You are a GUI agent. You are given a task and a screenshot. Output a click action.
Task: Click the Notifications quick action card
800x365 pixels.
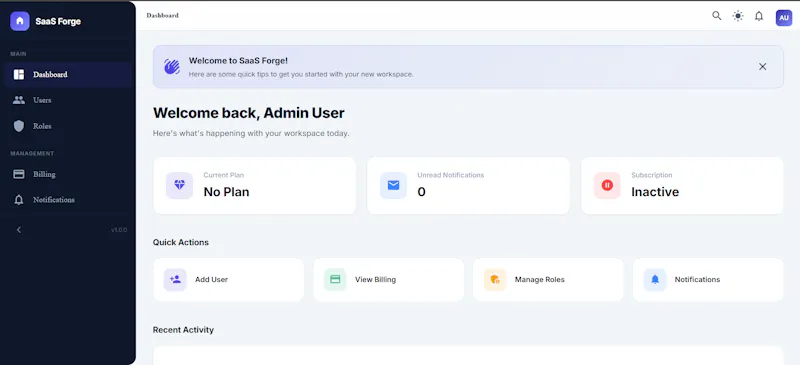click(x=708, y=280)
